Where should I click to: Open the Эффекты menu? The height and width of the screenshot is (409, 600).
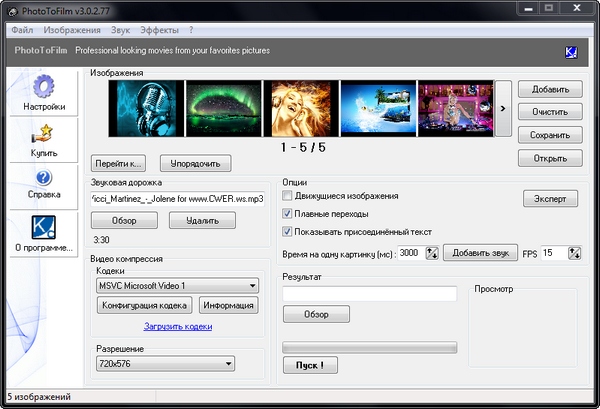(158, 31)
